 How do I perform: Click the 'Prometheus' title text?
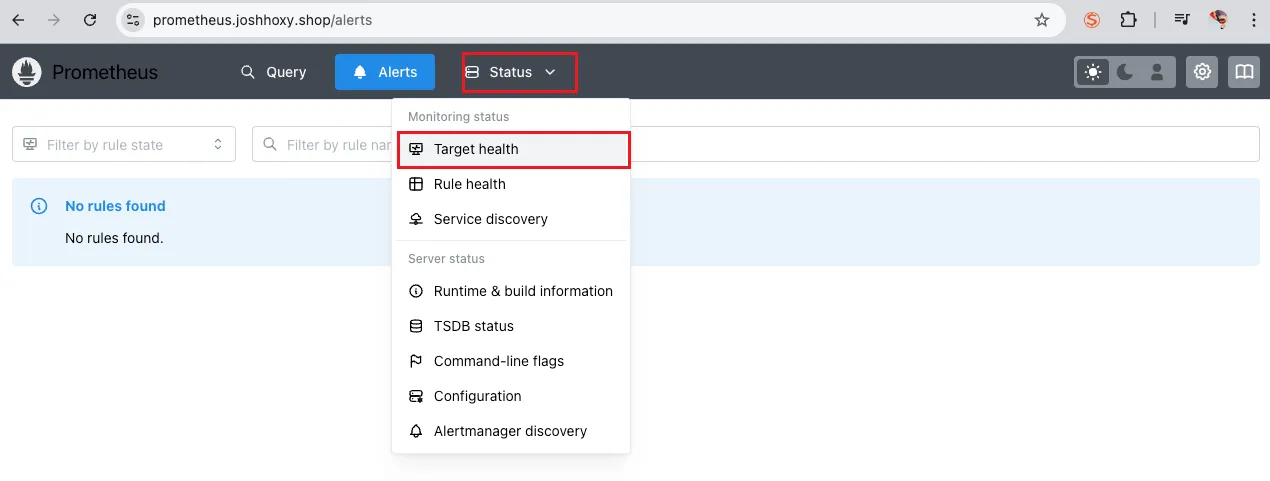[105, 72]
